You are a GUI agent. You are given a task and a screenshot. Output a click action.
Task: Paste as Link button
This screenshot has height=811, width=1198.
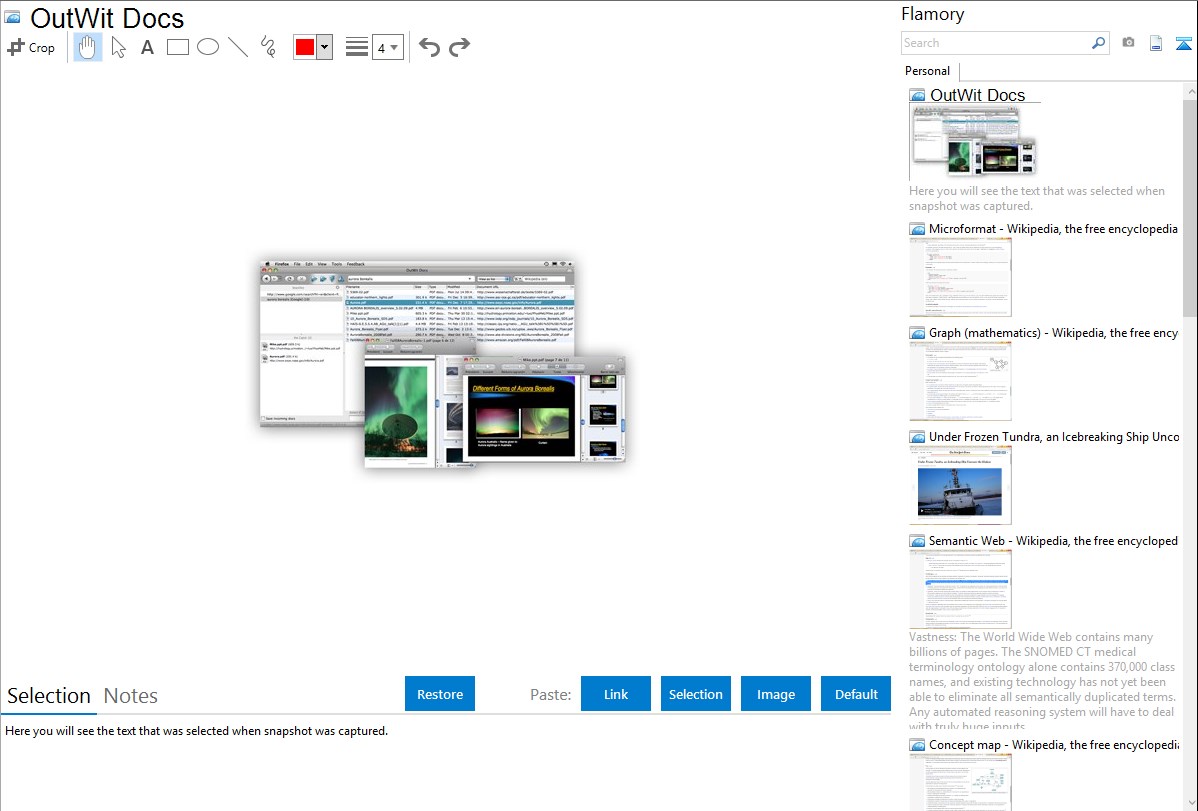click(616, 694)
